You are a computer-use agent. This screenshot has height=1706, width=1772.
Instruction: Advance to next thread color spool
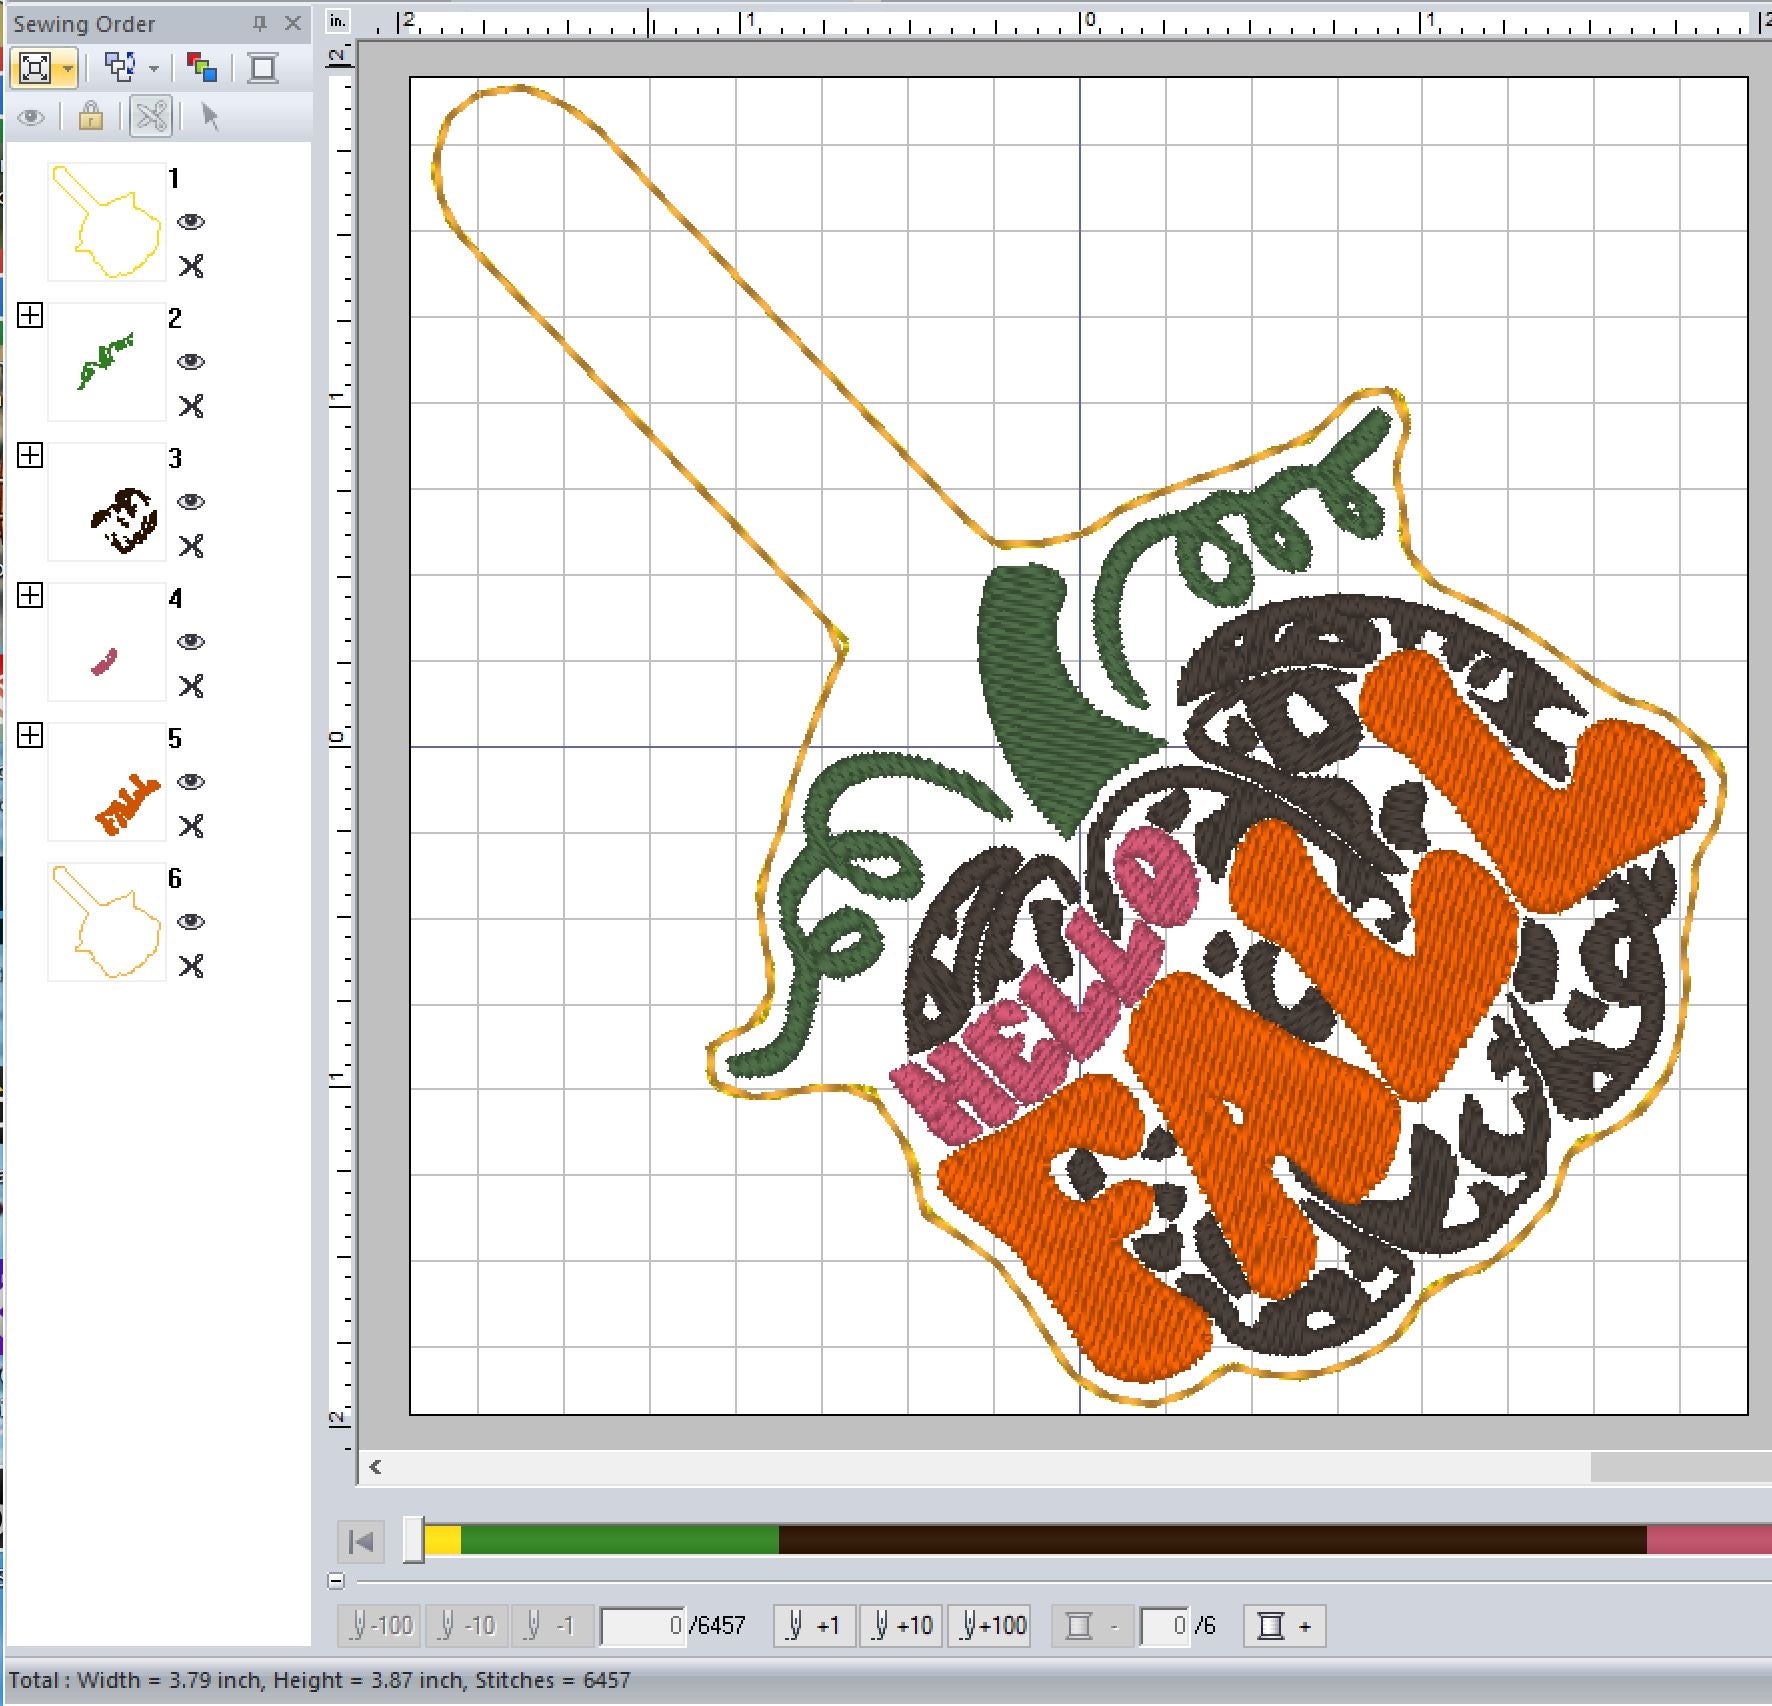(x=1284, y=1626)
